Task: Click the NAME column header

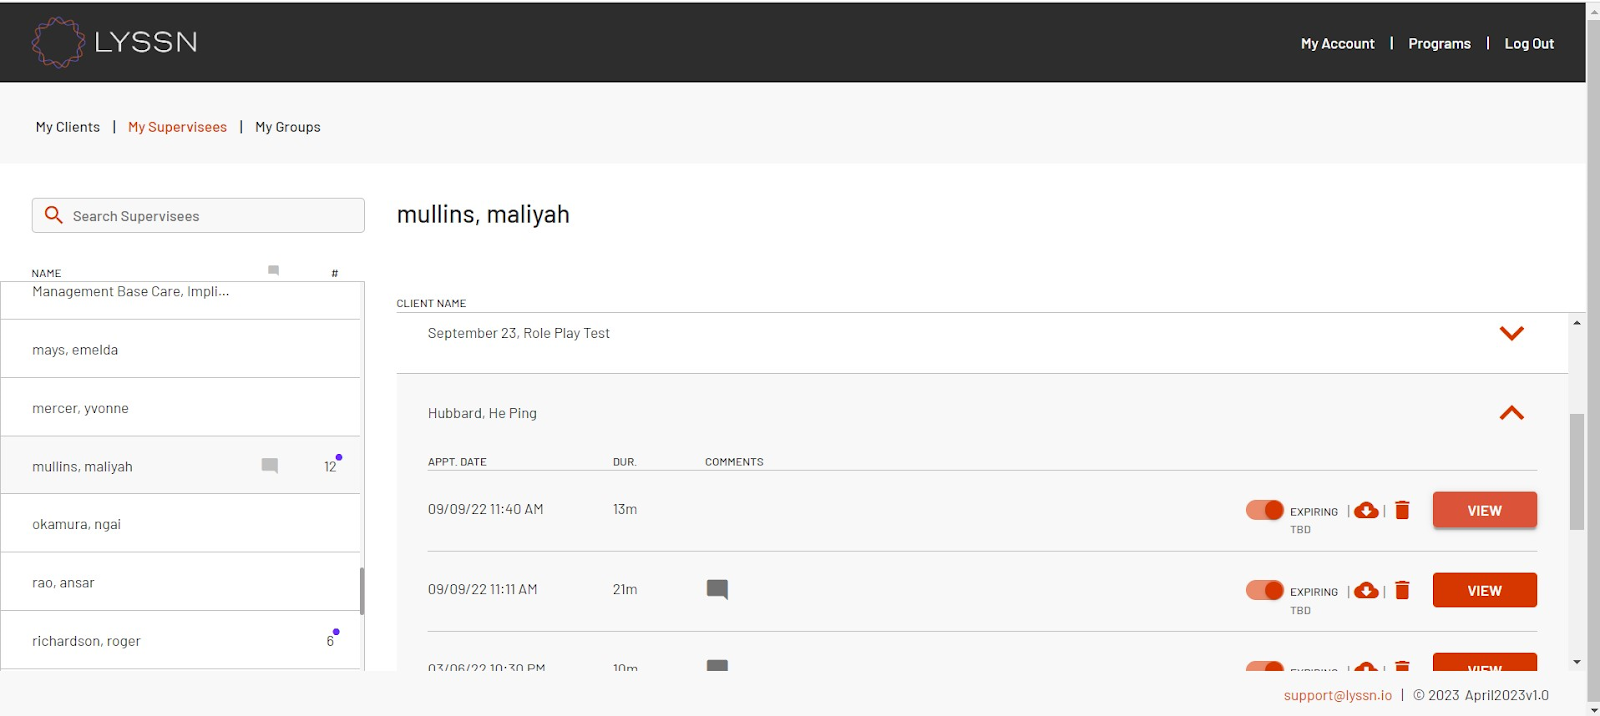Action: click(x=46, y=273)
